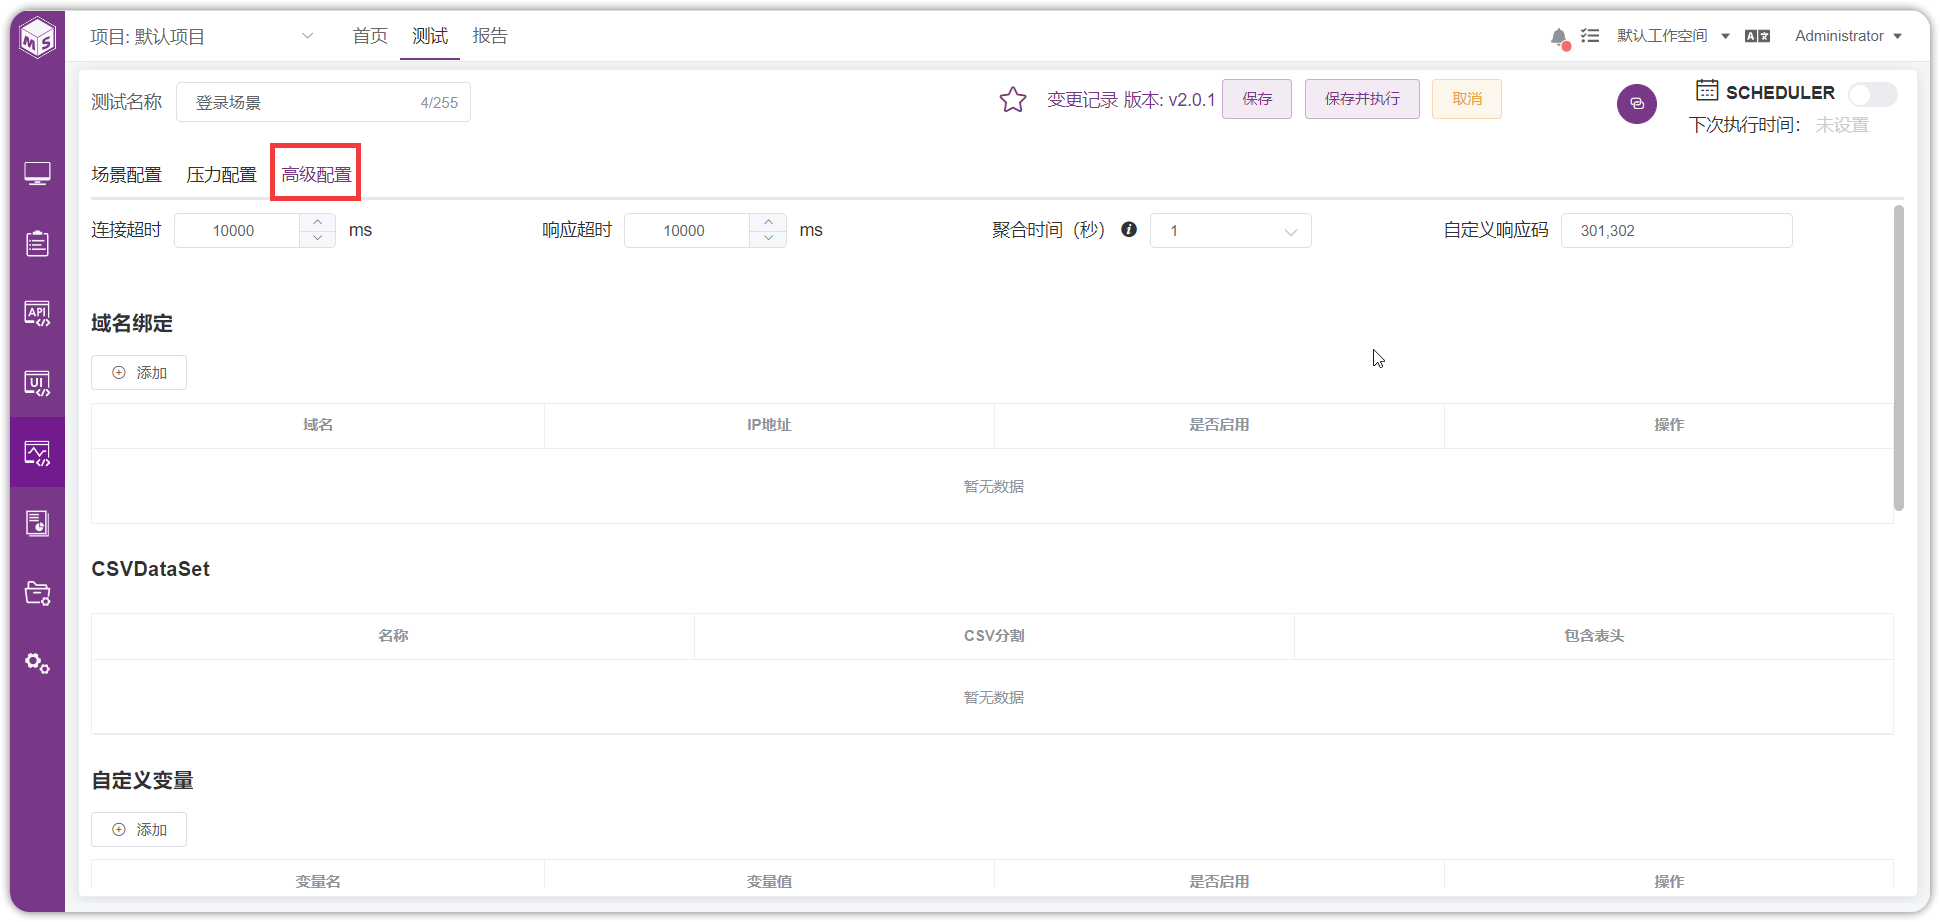Select the 测试 menu item
This screenshot has width=1940, height=922.
tap(430, 36)
